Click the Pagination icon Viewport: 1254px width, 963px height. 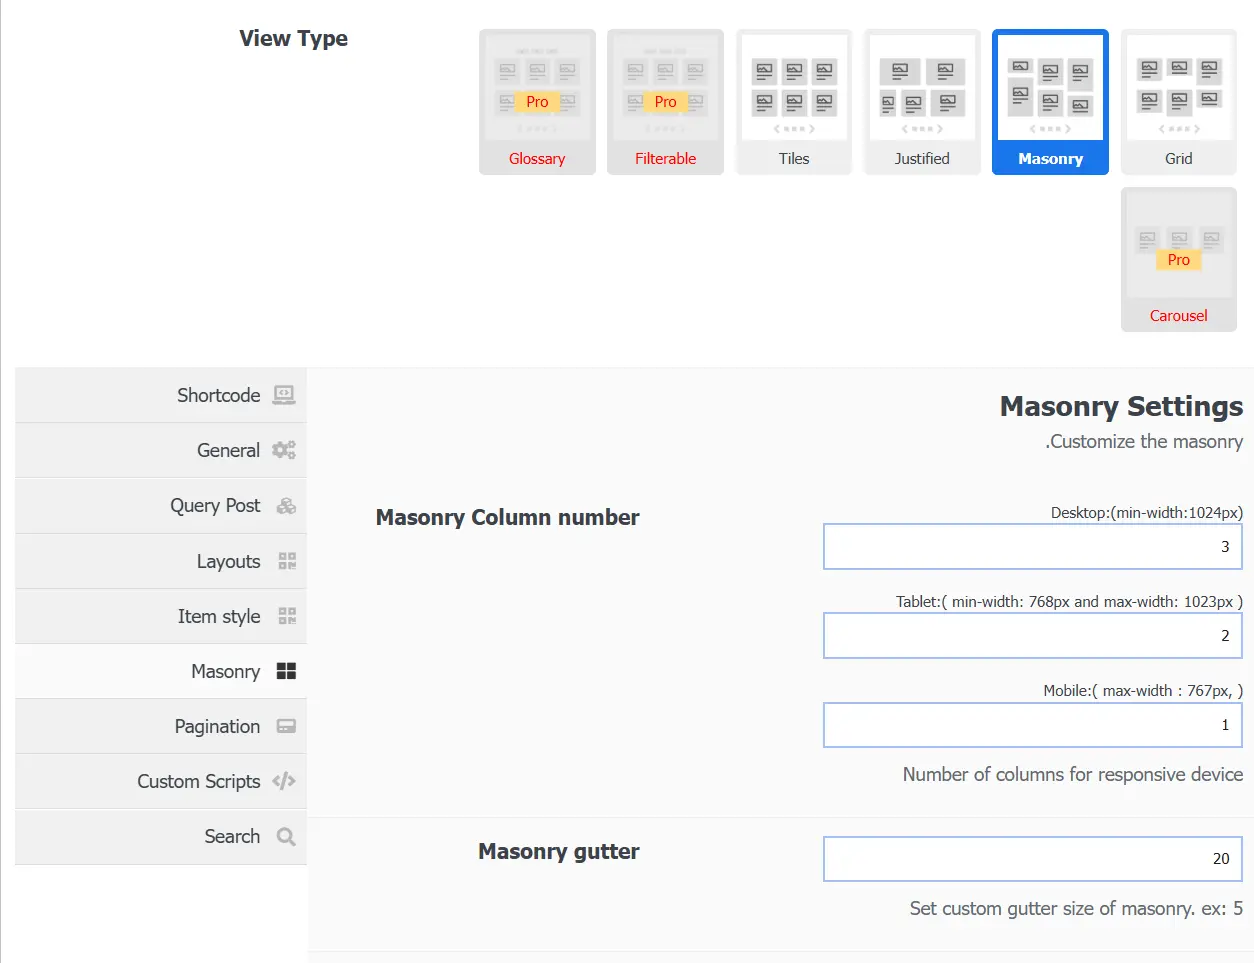click(x=286, y=726)
